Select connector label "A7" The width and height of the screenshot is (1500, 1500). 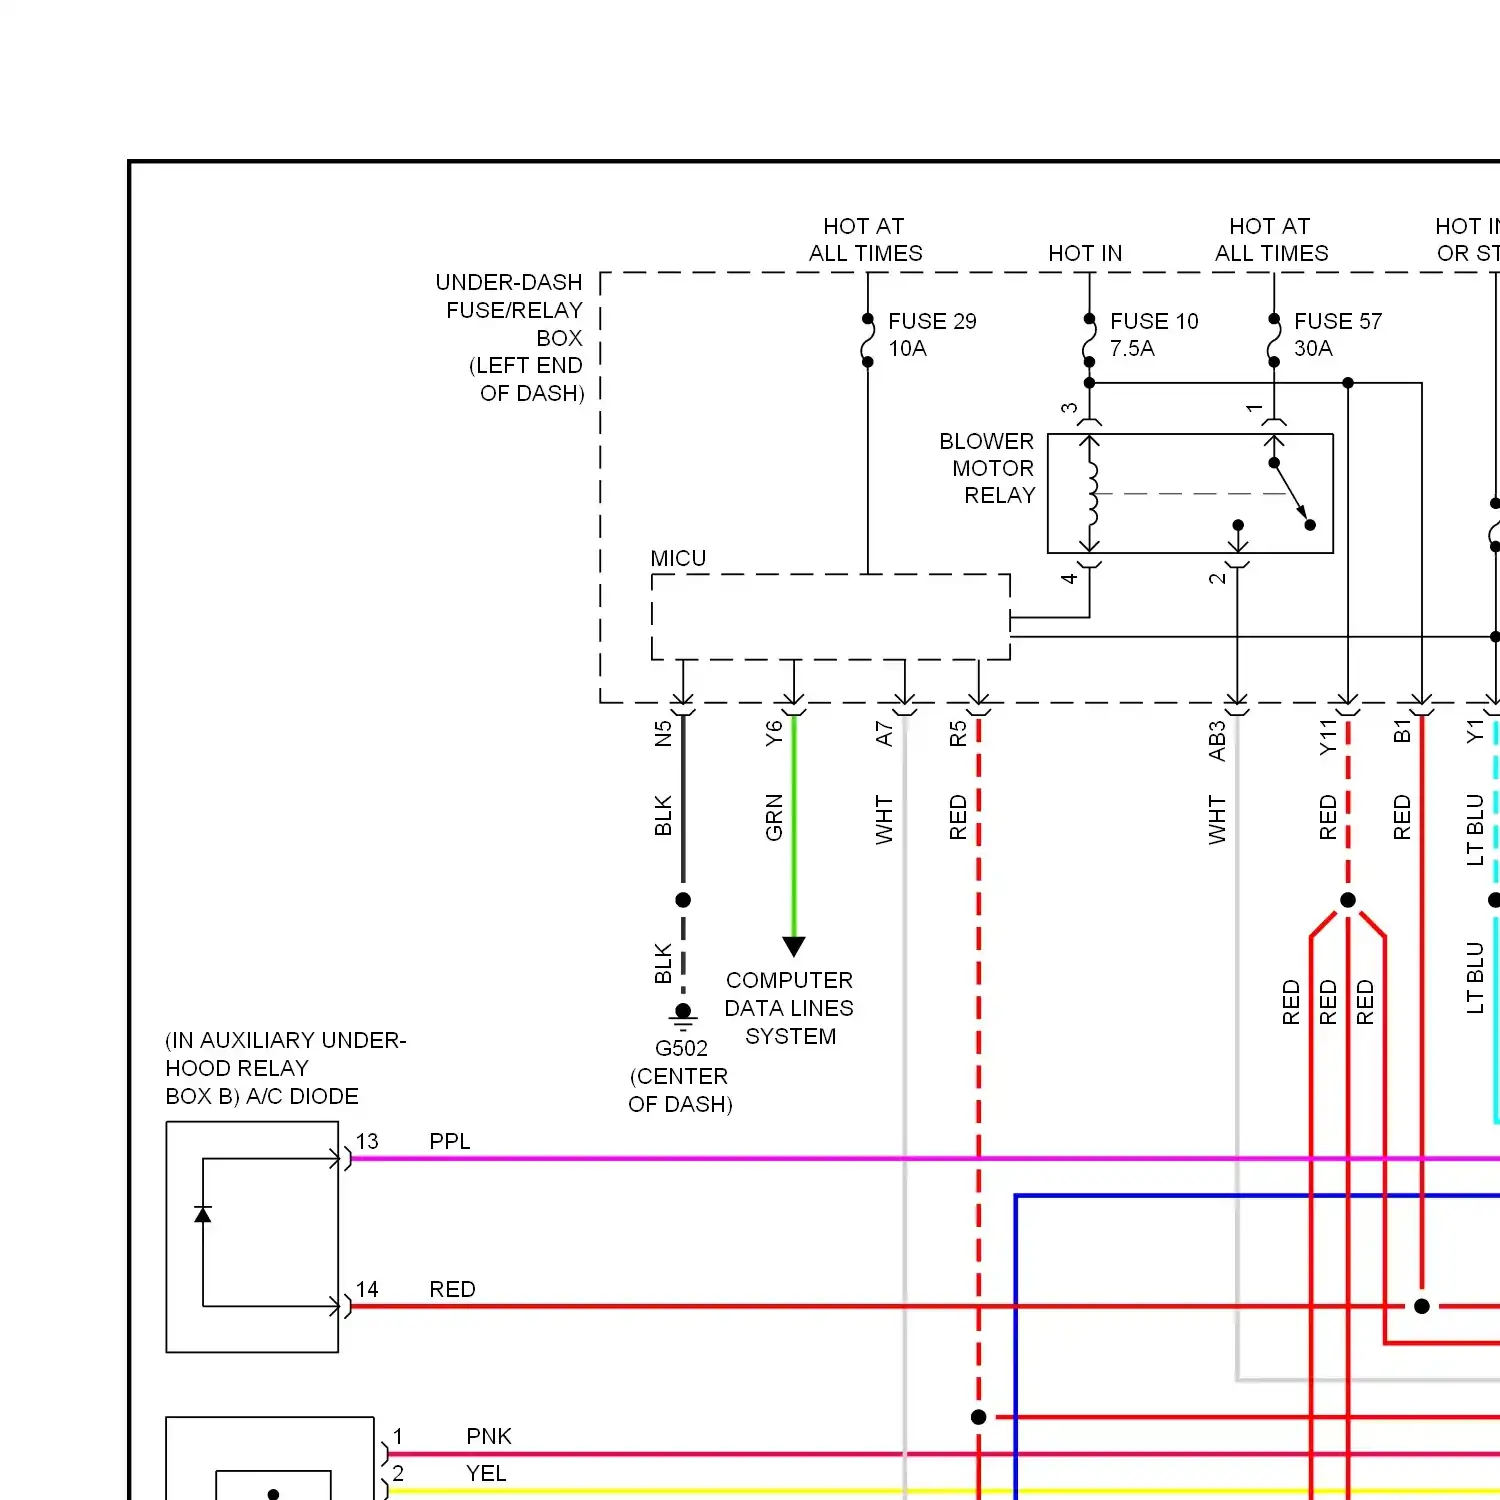coord(884,734)
